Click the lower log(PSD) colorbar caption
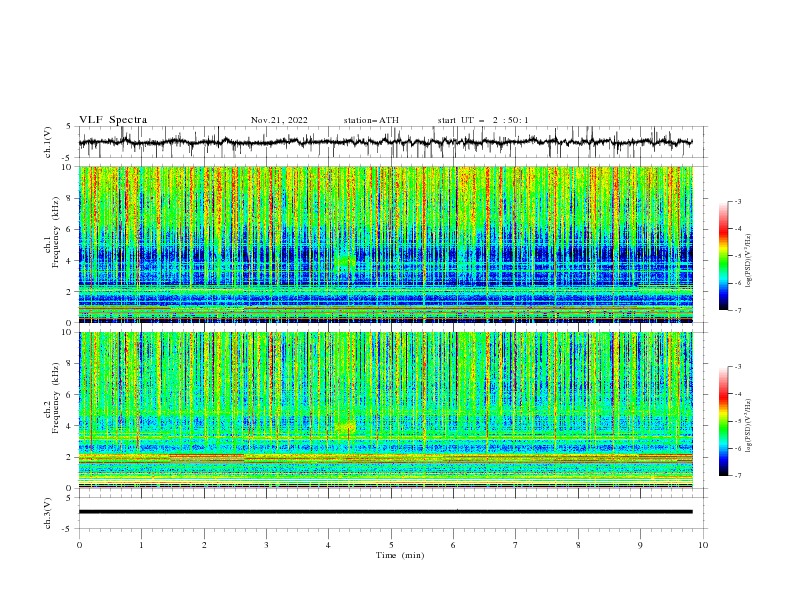Screen dimensions: 792x612 click(x=749, y=426)
